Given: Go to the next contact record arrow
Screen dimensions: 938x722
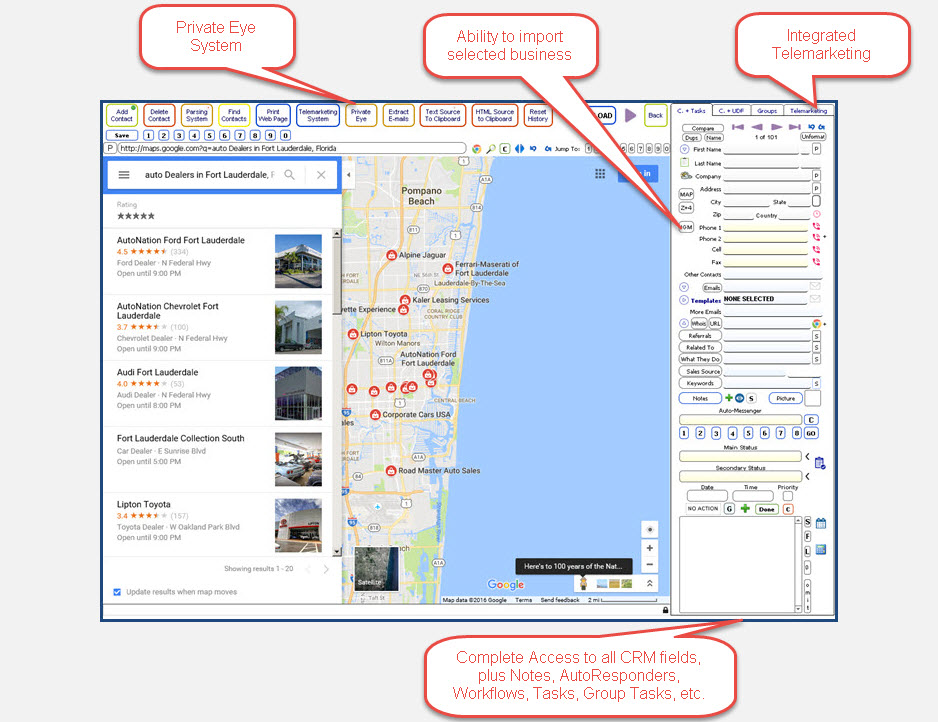Looking at the screenshot, I should click(x=775, y=127).
